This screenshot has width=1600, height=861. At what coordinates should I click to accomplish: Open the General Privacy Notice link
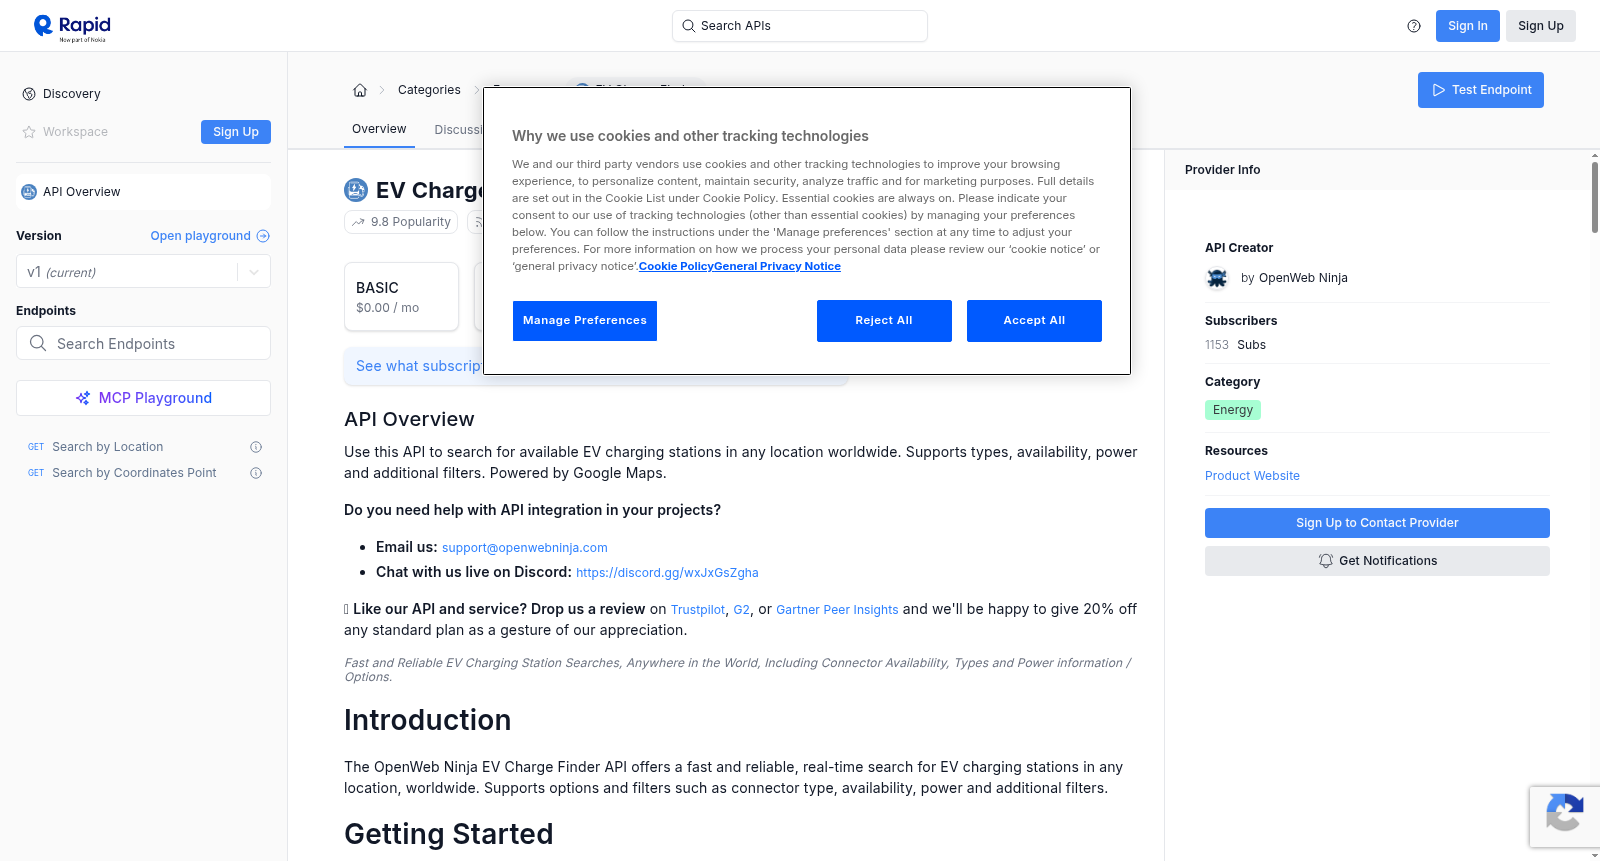778,267
